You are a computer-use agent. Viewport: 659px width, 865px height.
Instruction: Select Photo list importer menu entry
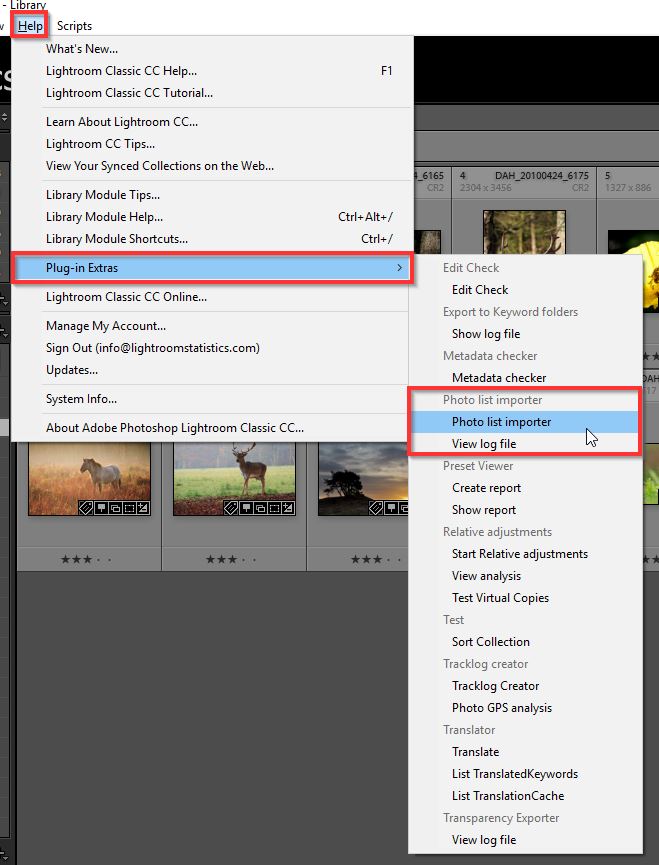tap(501, 422)
